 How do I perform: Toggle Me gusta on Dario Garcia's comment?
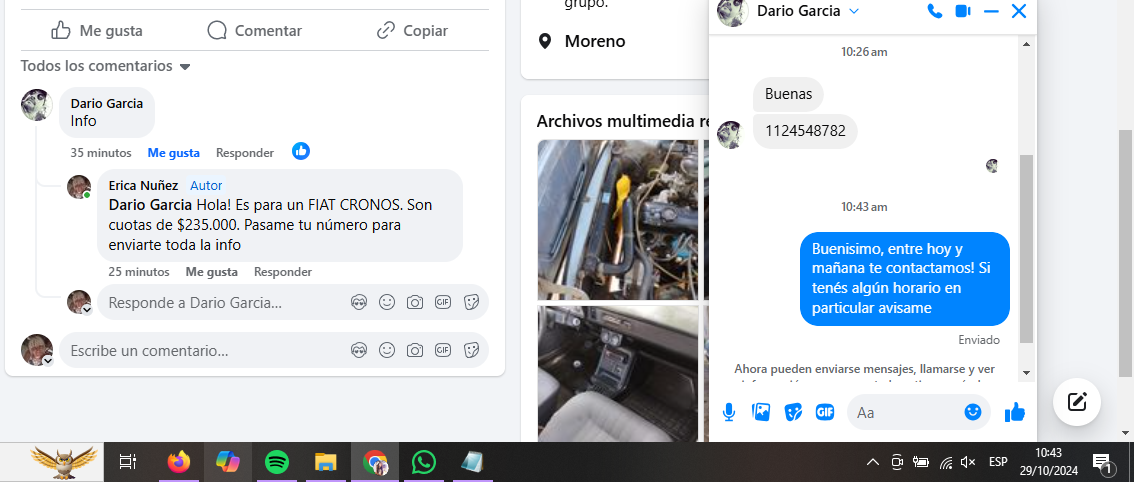(x=173, y=153)
